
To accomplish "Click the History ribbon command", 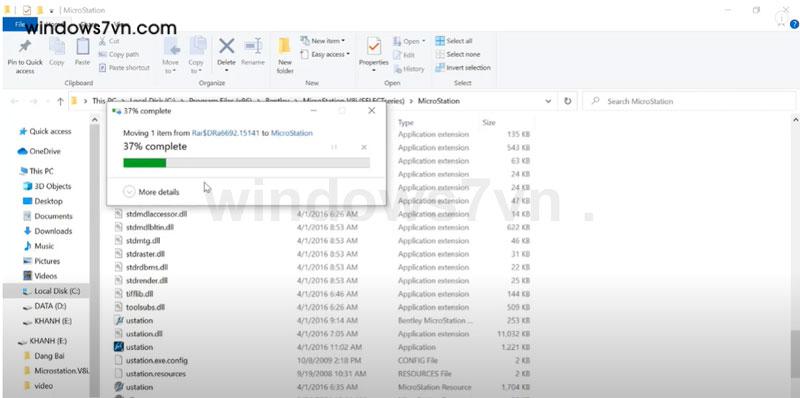I will [x=409, y=68].
